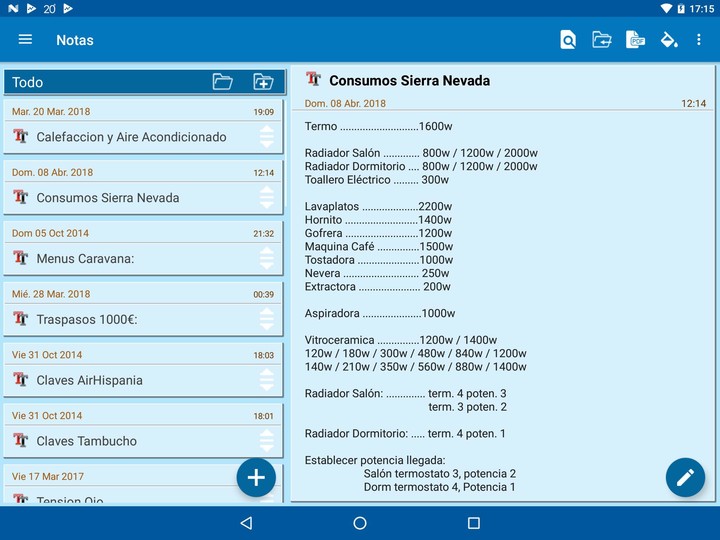Tap the Establecer potencia llegada line
The image size is (720, 540).
pos(375,460)
